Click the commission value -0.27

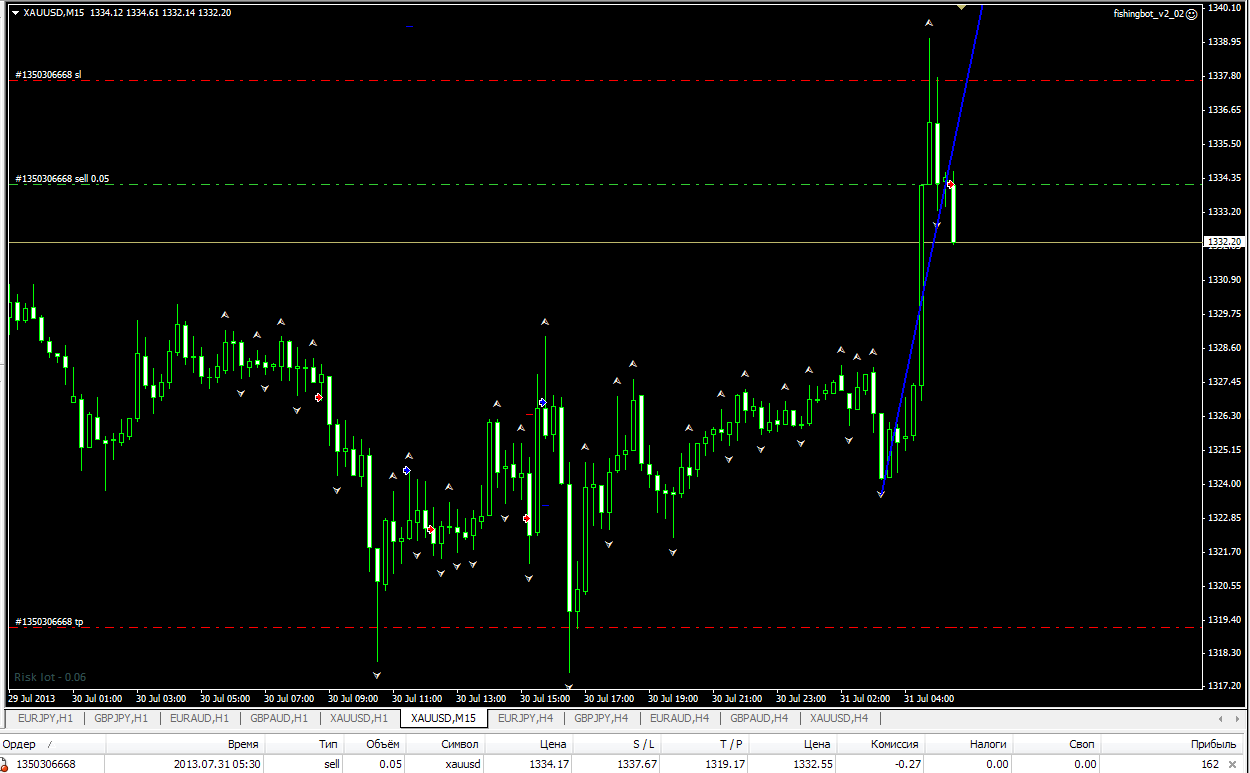908,764
